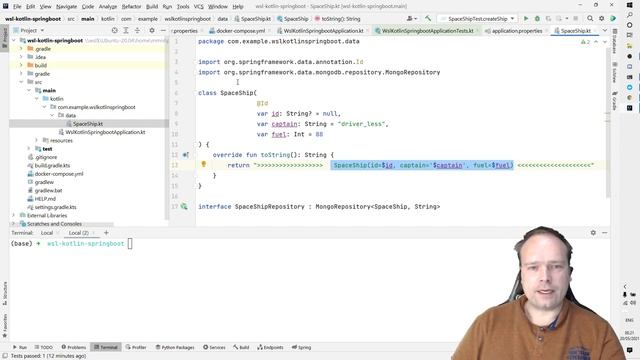
Task: Expand the .gradle folder
Action: click(x=21, y=49)
